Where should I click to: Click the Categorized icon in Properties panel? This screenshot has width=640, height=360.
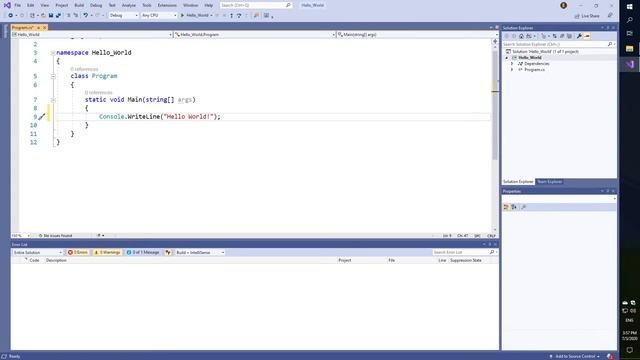click(507, 207)
